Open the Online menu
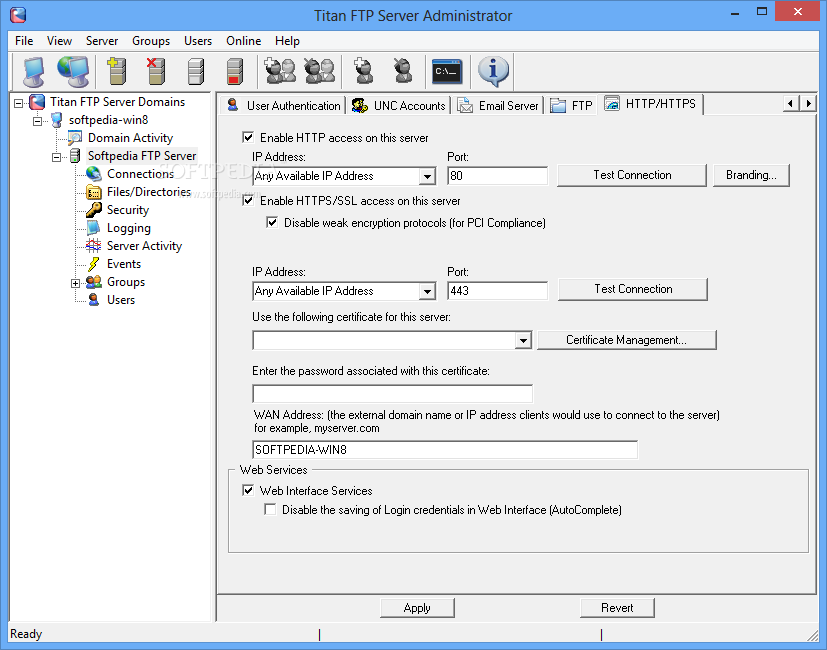This screenshot has height=650, width=827. 243,41
